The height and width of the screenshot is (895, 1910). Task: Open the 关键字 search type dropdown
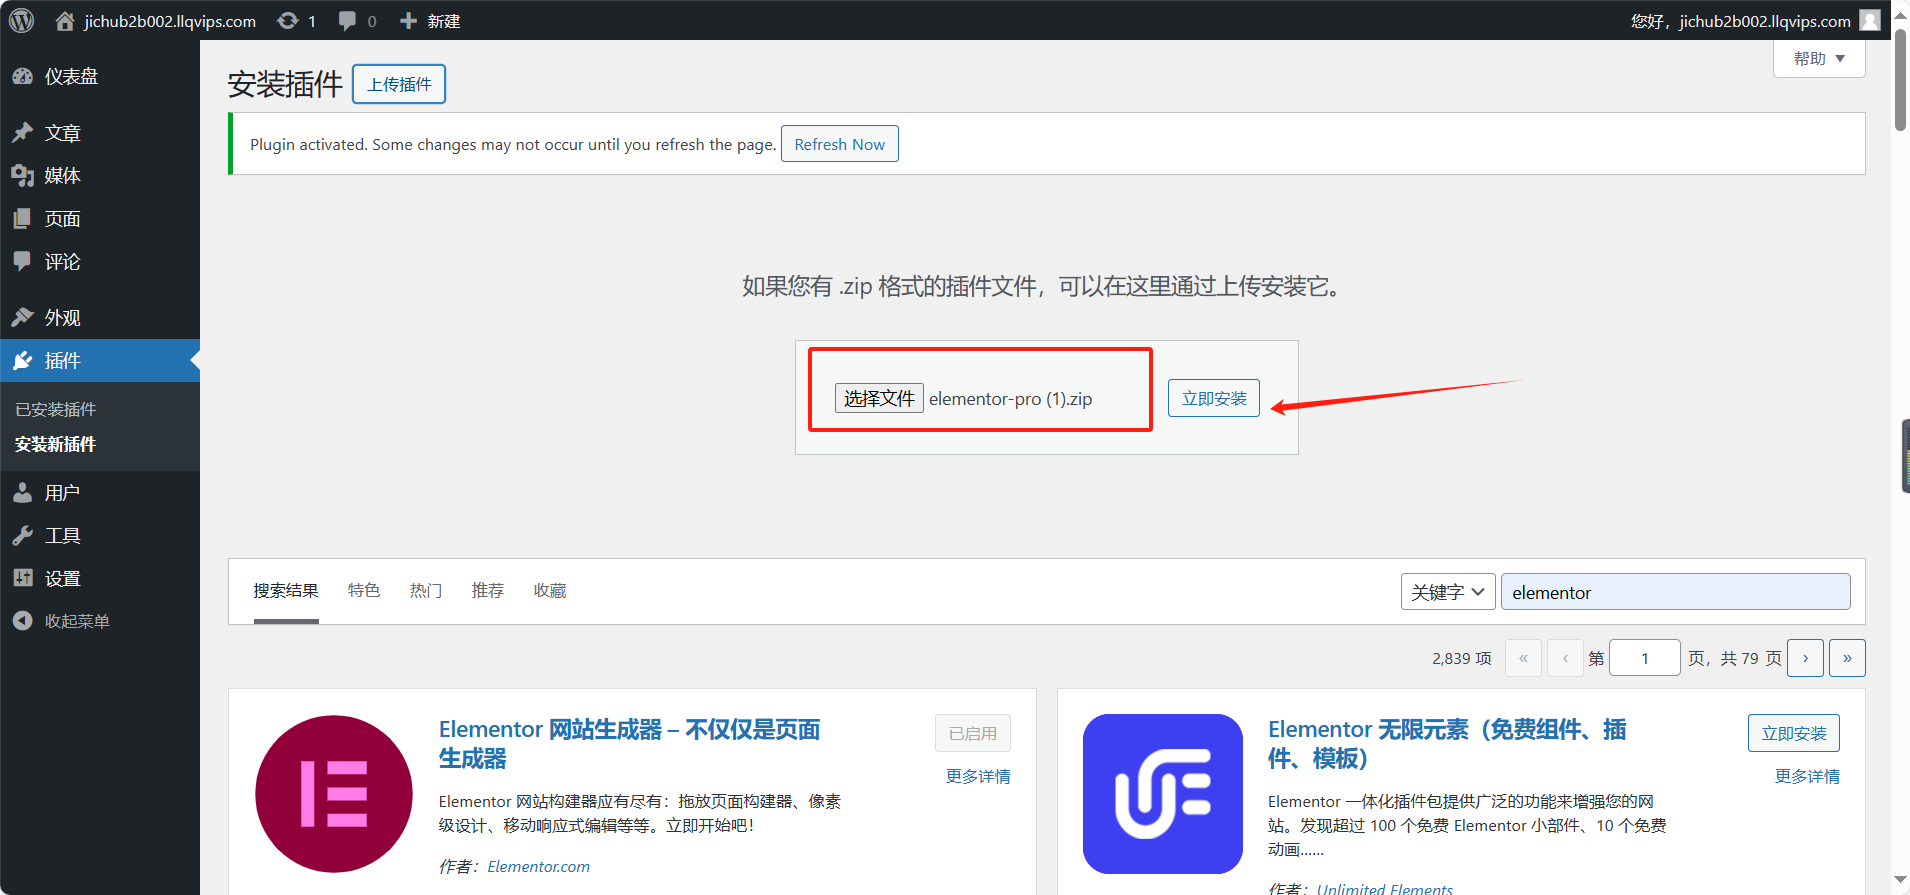point(1448,592)
